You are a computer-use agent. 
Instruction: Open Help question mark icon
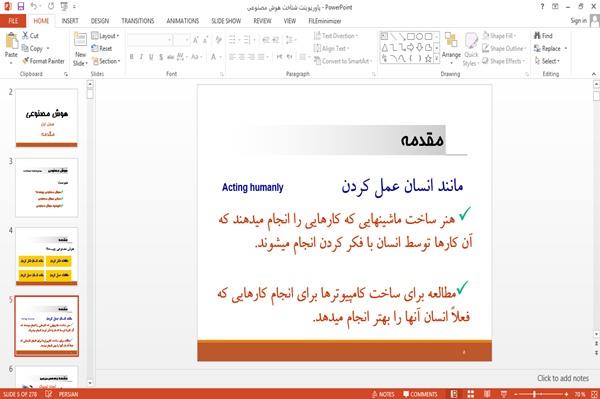click(x=542, y=7)
